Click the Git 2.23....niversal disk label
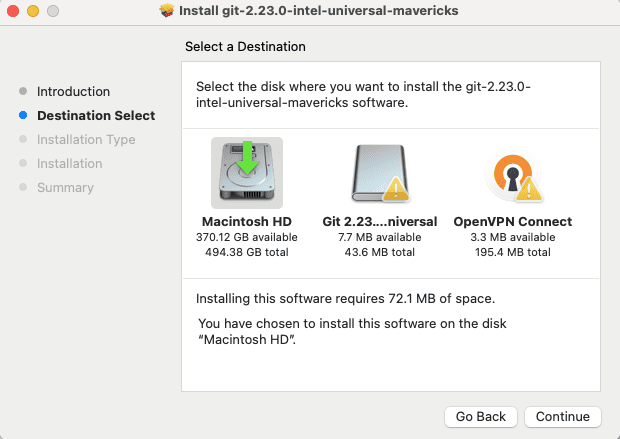Viewport: 620px width, 439px height. click(380, 222)
